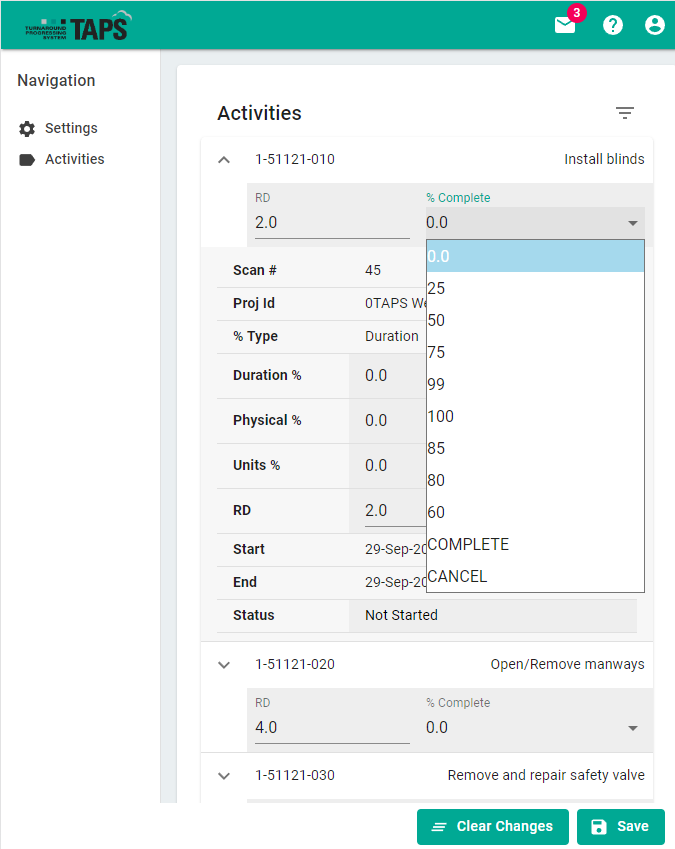The height and width of the screenshot is (849, 675).
Task: Click the help question mark icon
Action: (613, 25)
